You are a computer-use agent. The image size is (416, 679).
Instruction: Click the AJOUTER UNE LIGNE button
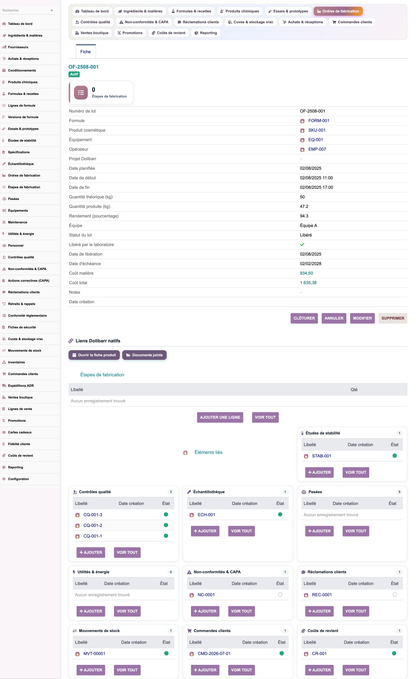click(x=220, y=417)
